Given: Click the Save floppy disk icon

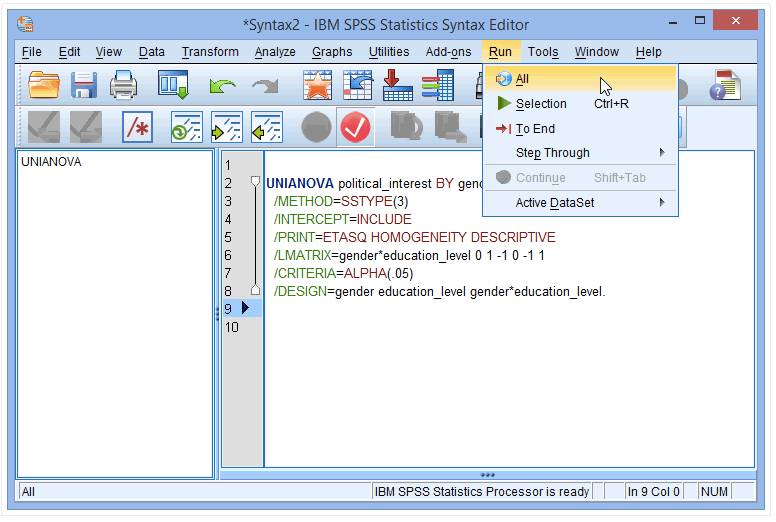Looking at the screenshot, I should point(84,85).
